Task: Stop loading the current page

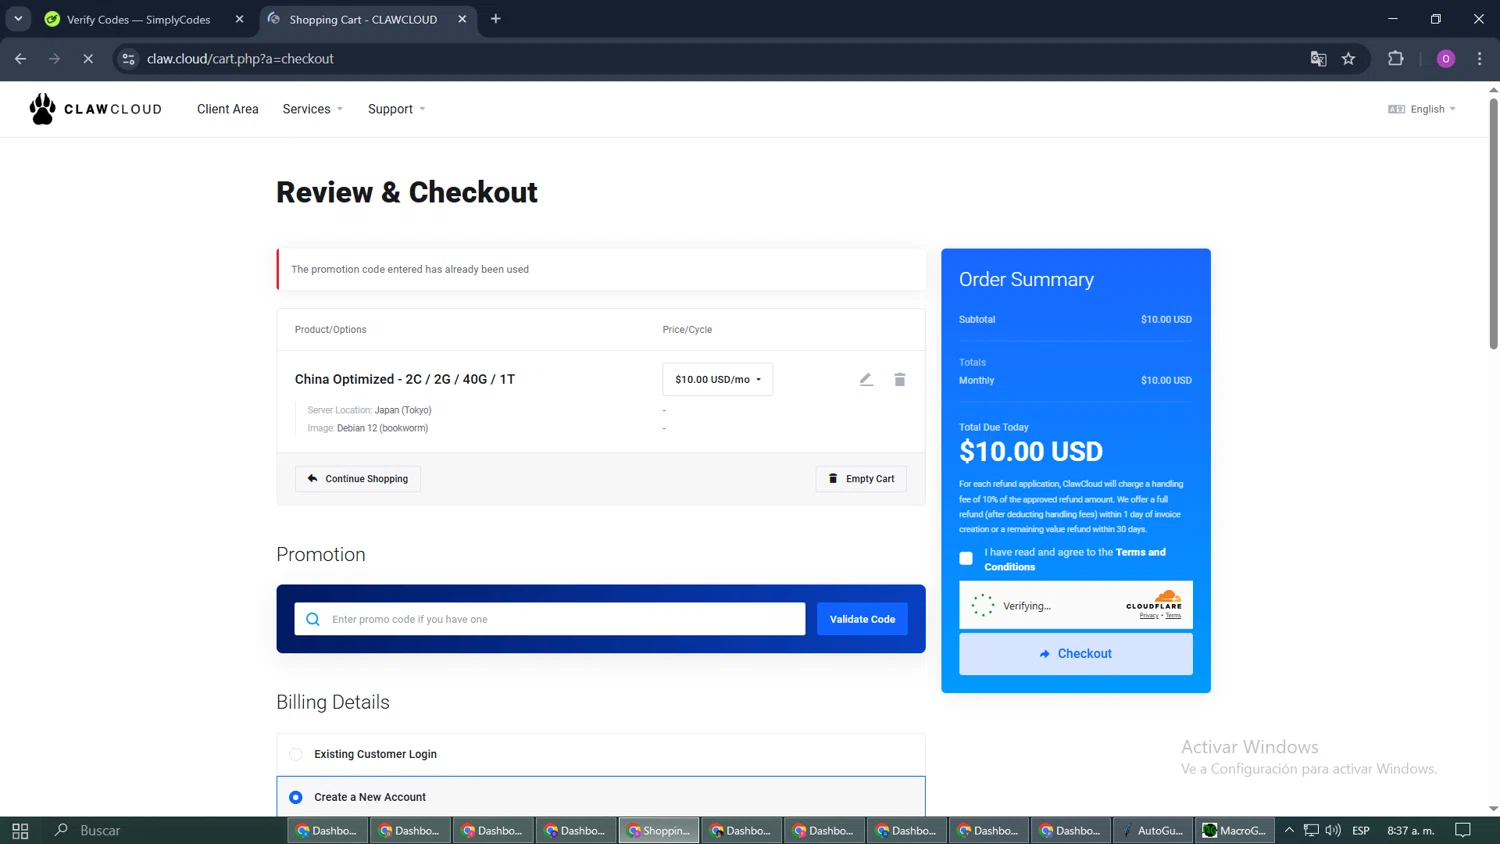Action: coord(88,59)
